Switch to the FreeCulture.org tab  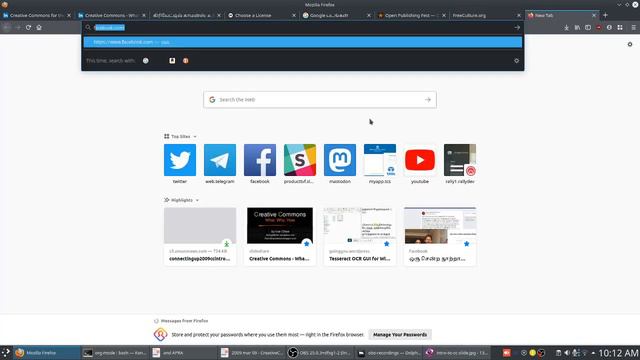tap(487, 15)
